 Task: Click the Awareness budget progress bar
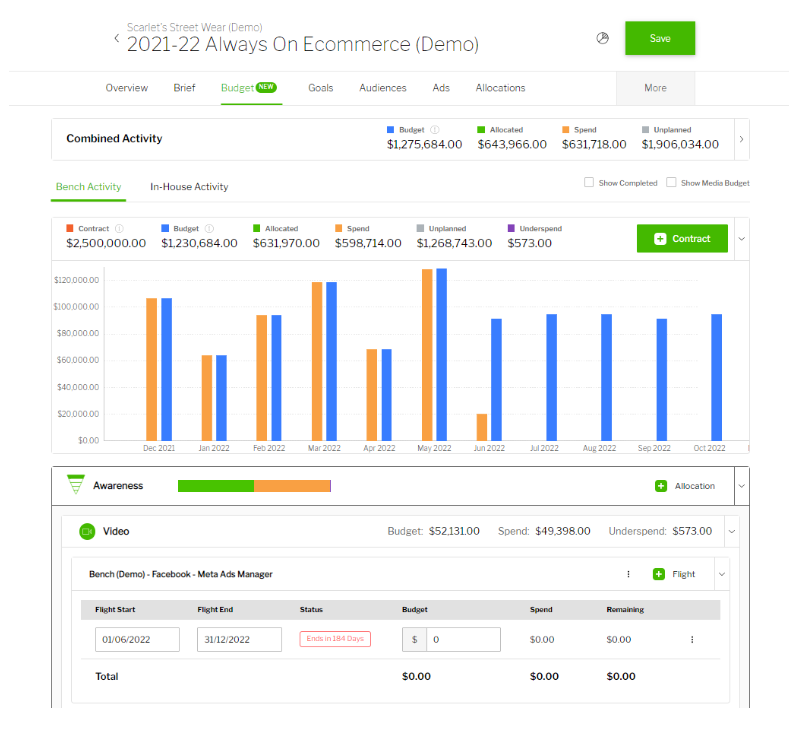point(254,486)
